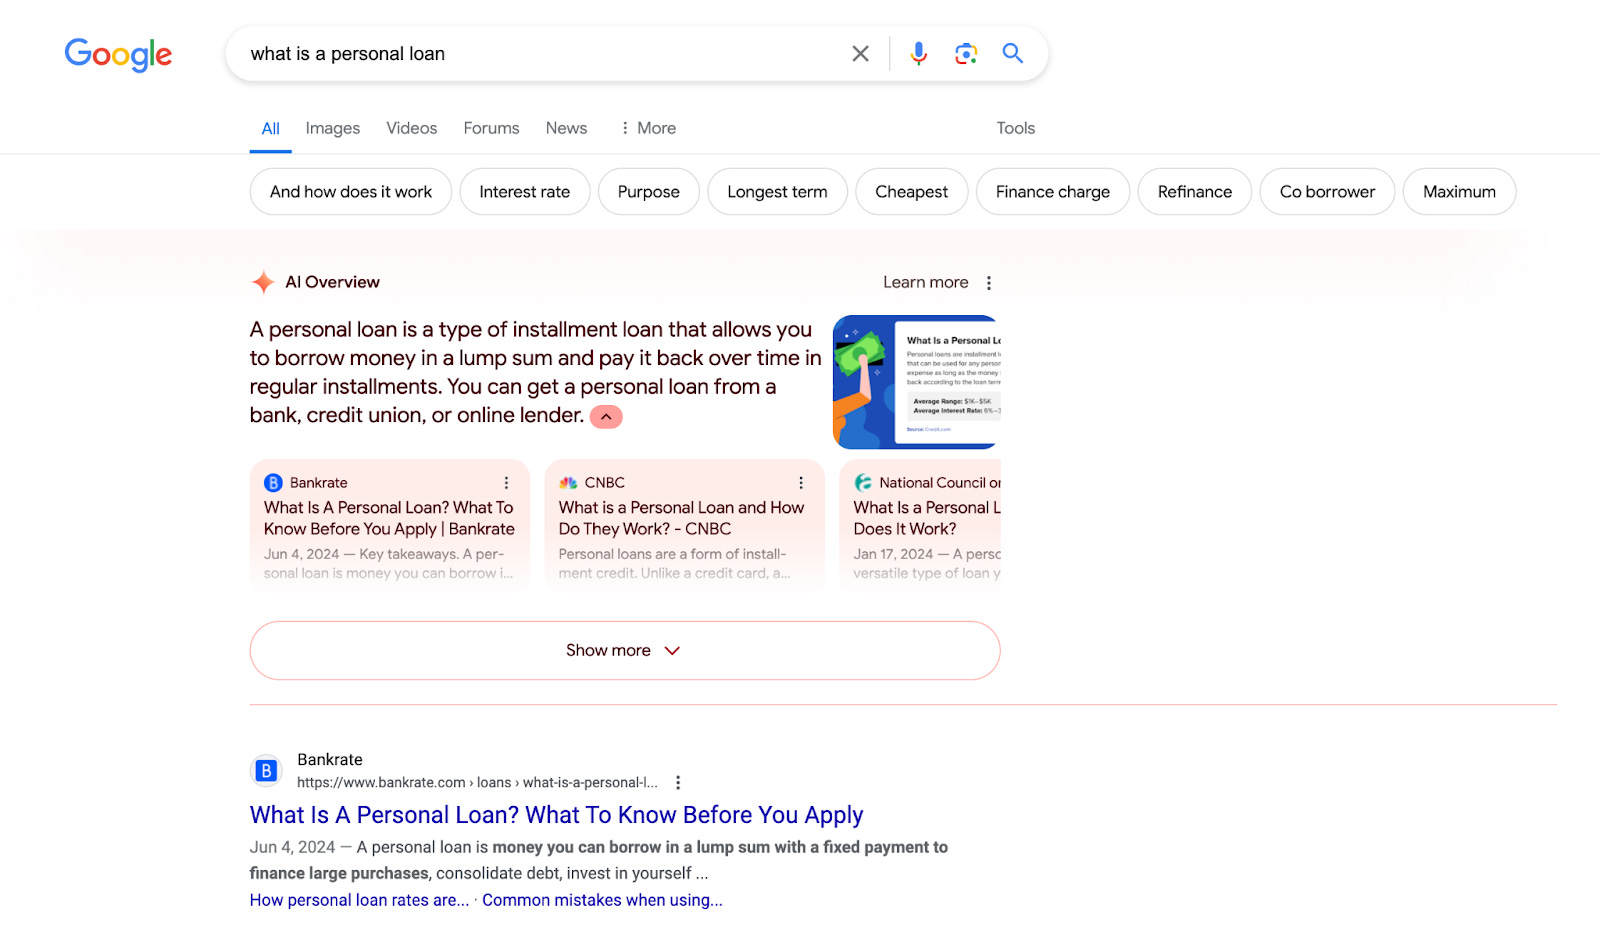Image resolution: width=1600 pixels, height=938 pixels.
Task: Open 'How personal loan rates are...' sitelink
Action: click(x=359, y=900)
